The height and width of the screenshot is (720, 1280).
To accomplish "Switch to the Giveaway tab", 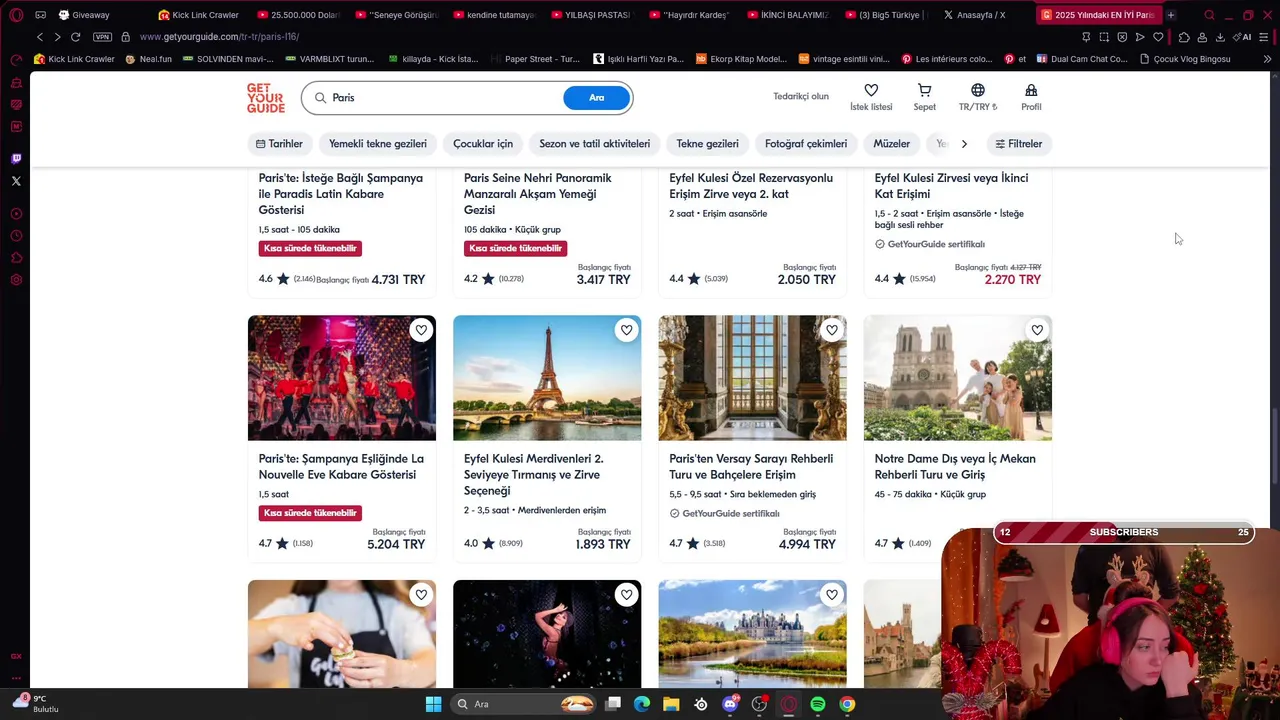I will [x=90, y=15].
